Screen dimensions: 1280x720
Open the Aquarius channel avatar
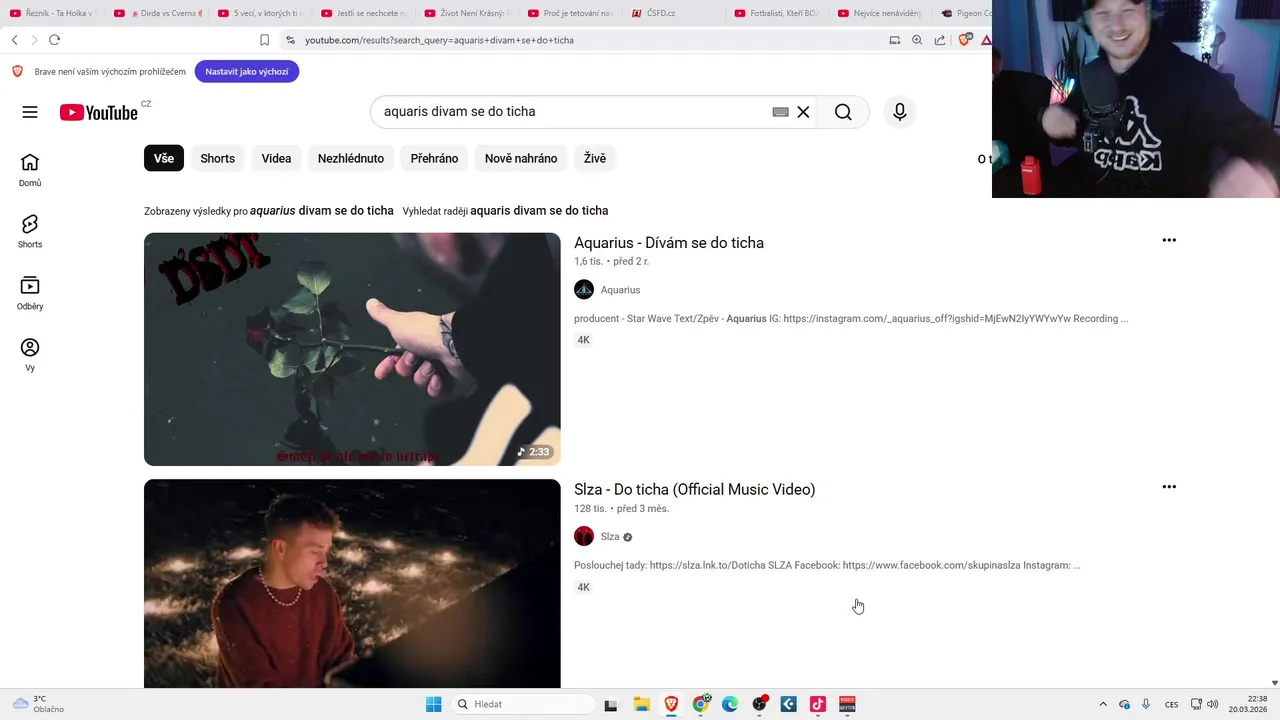tap(584, 290)
